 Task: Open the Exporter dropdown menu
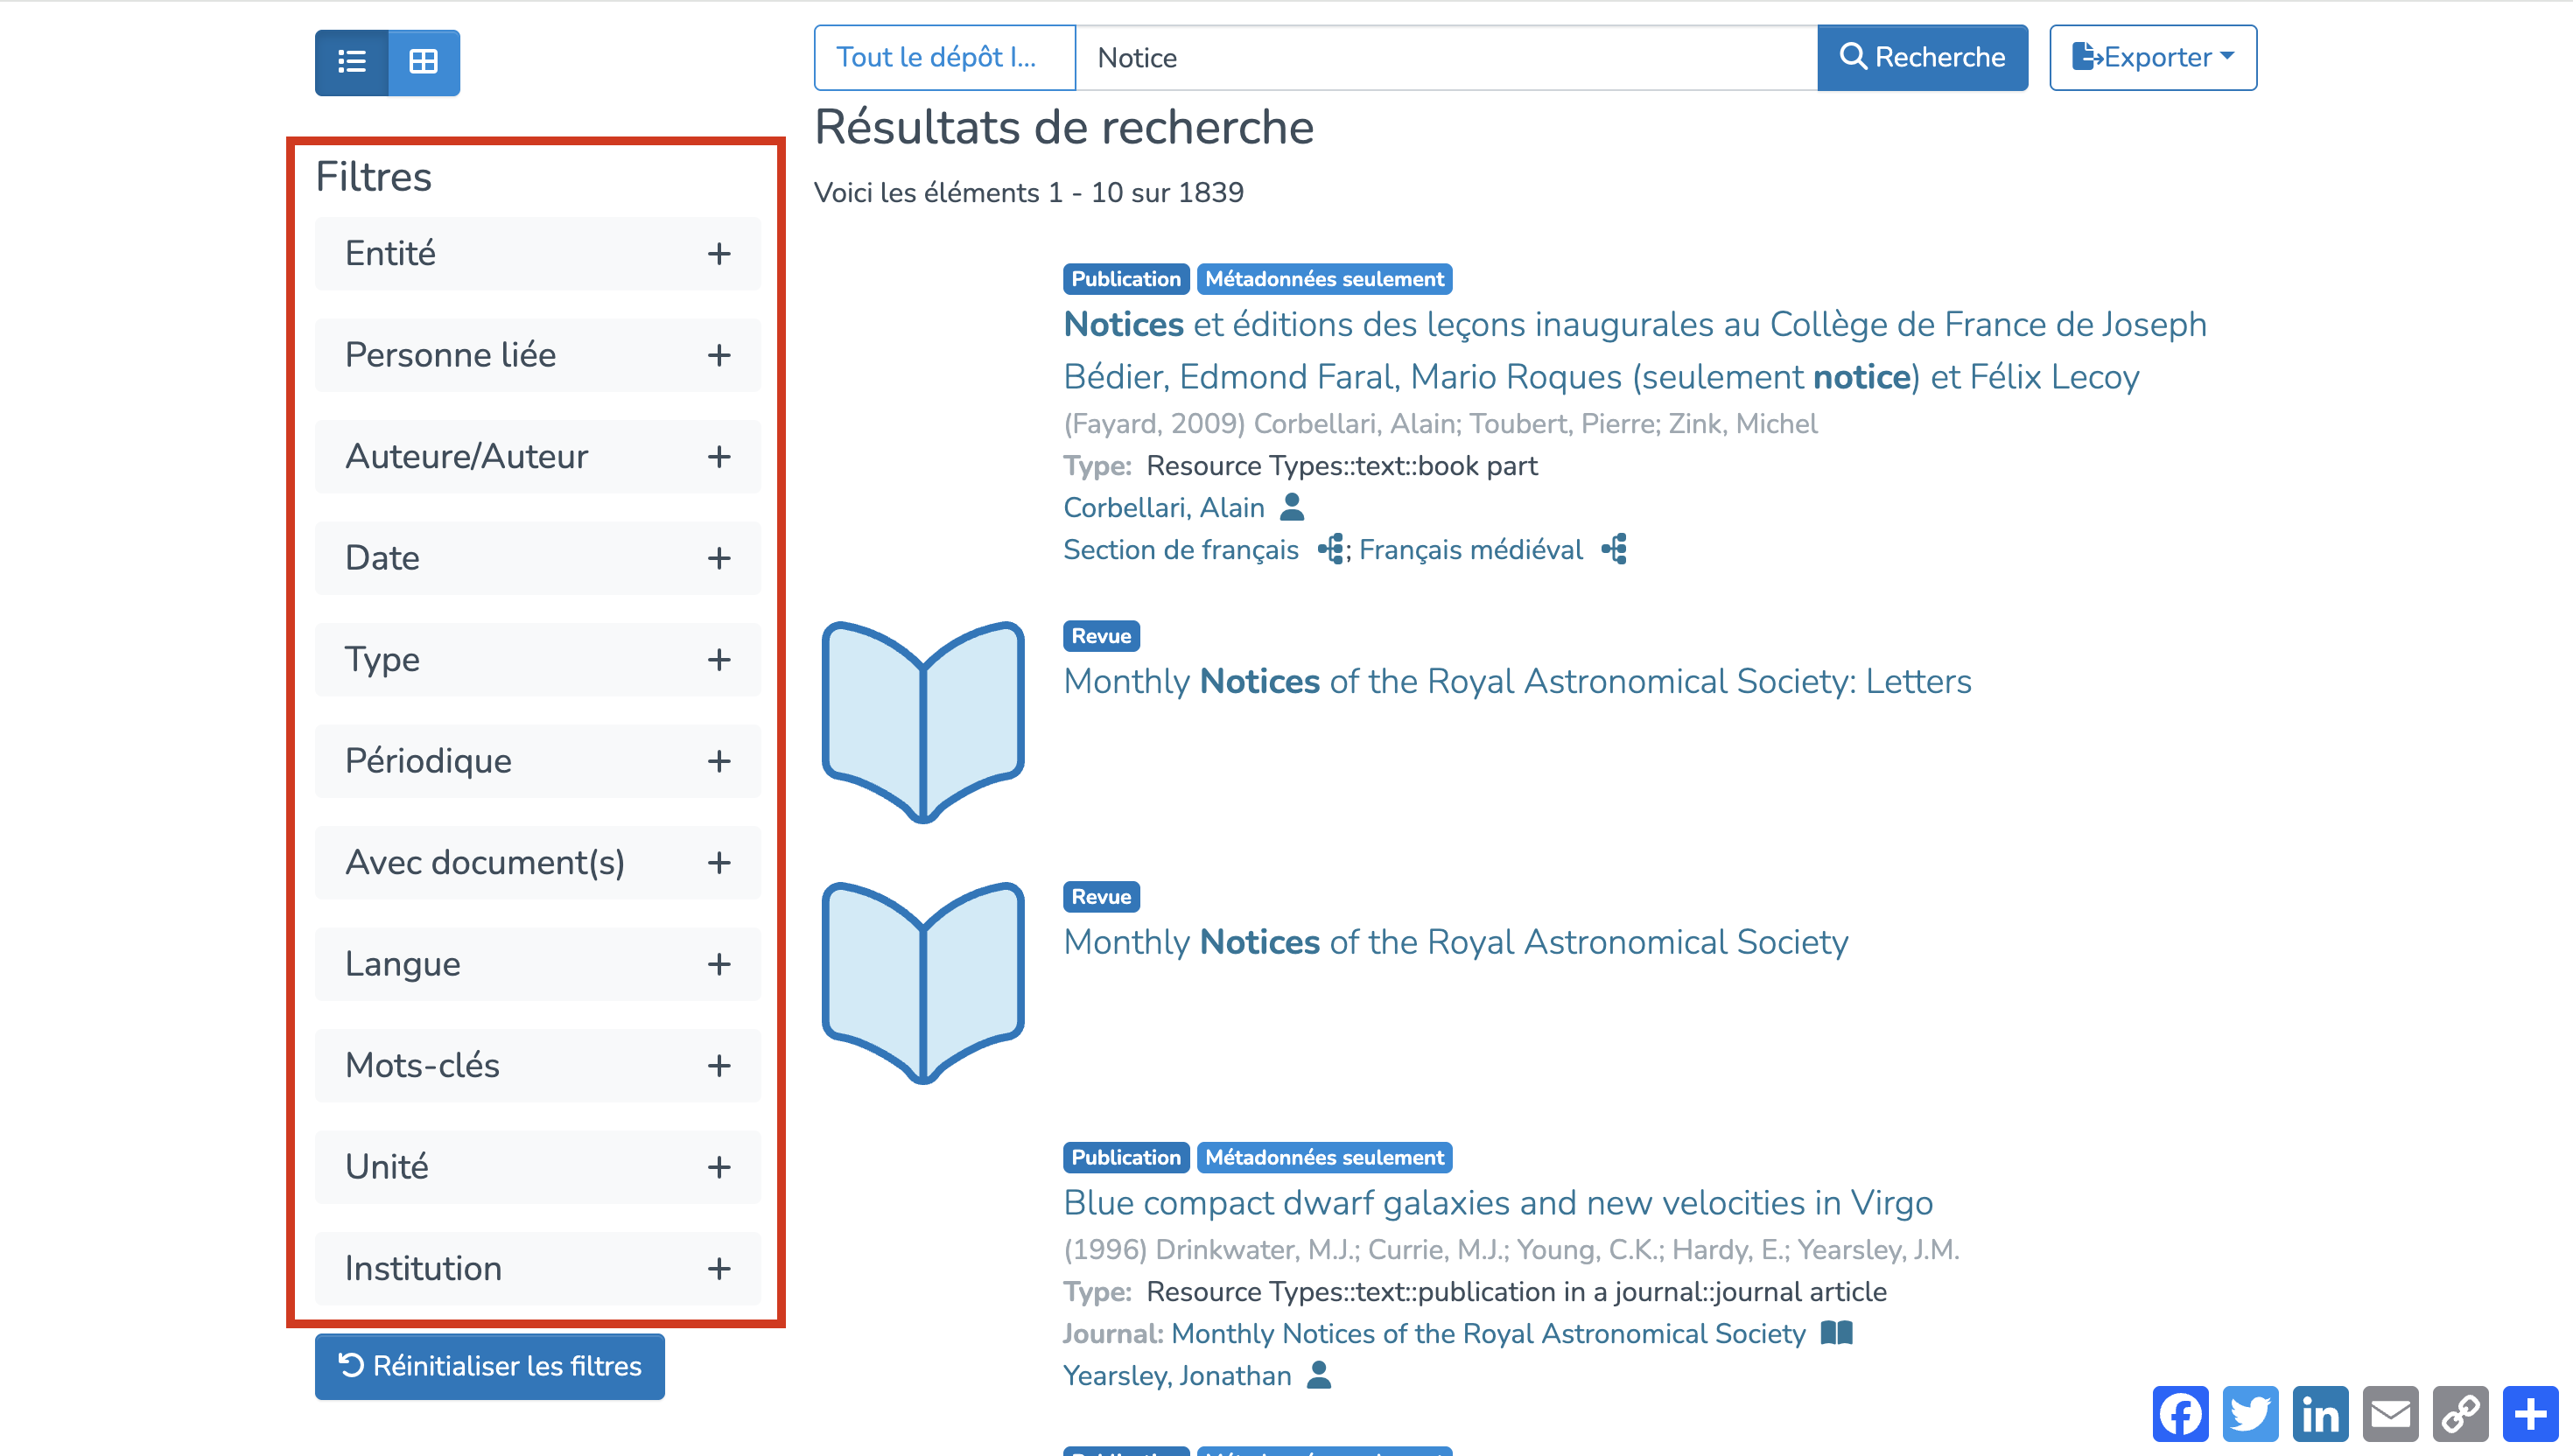(x=2153, y=58)
